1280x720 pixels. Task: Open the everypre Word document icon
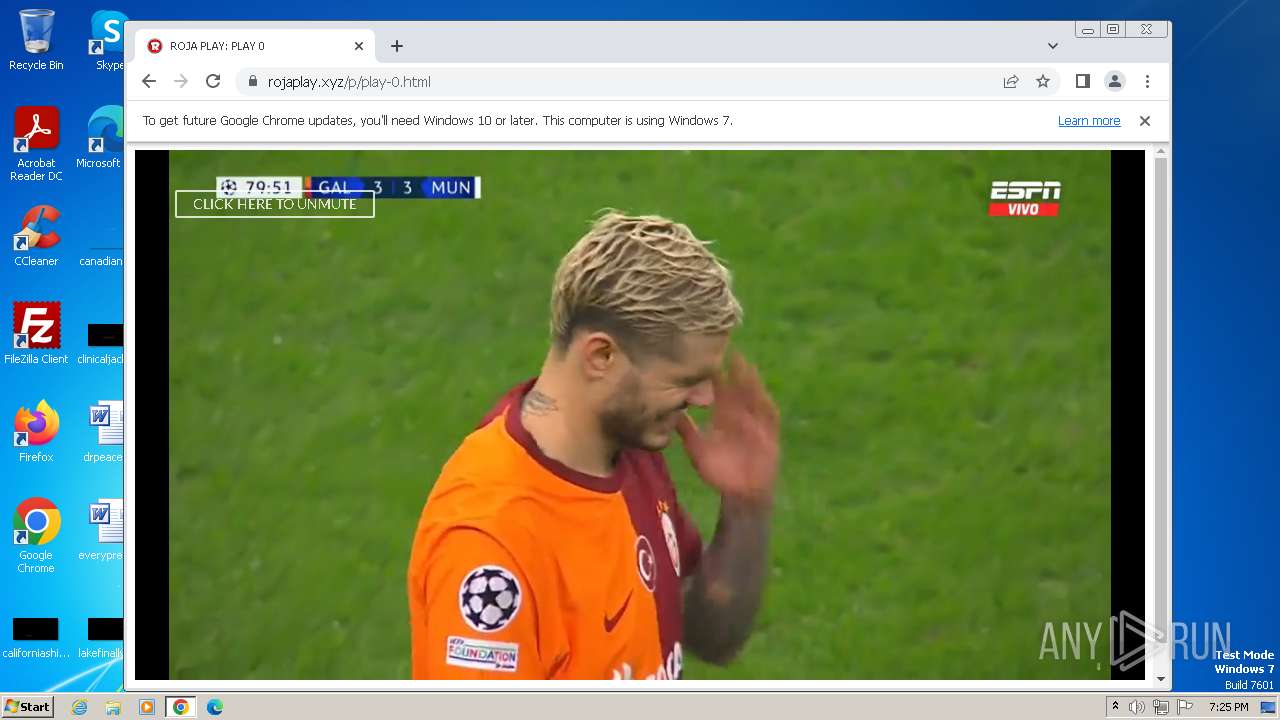103,530
